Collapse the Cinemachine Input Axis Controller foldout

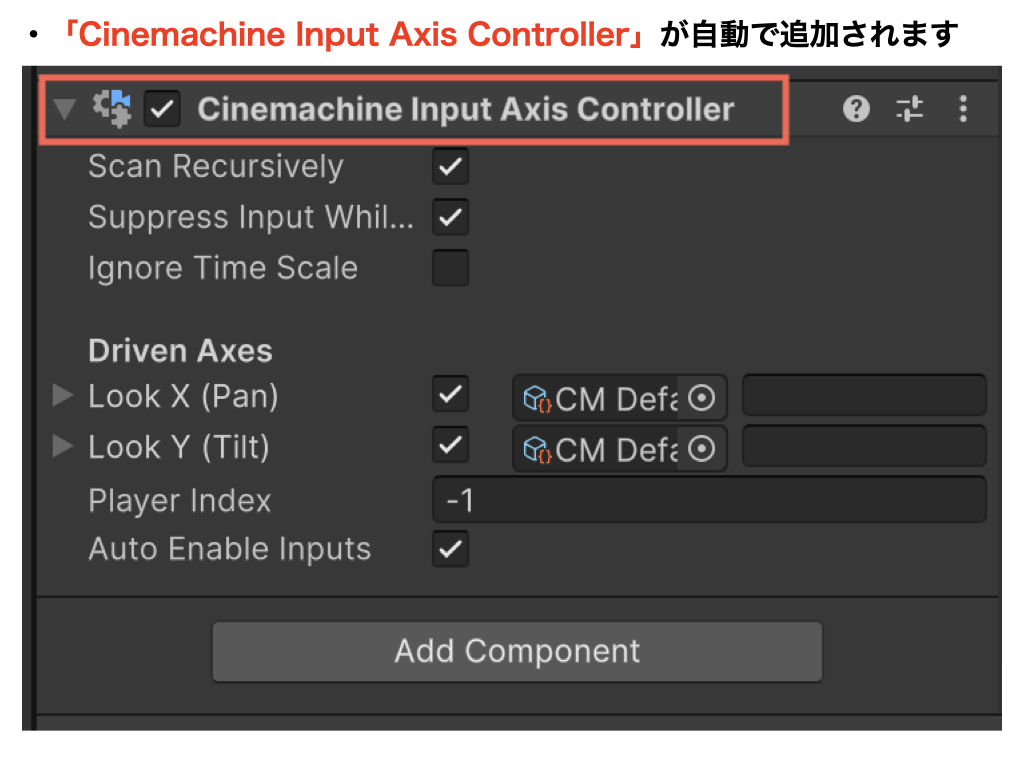65,109
